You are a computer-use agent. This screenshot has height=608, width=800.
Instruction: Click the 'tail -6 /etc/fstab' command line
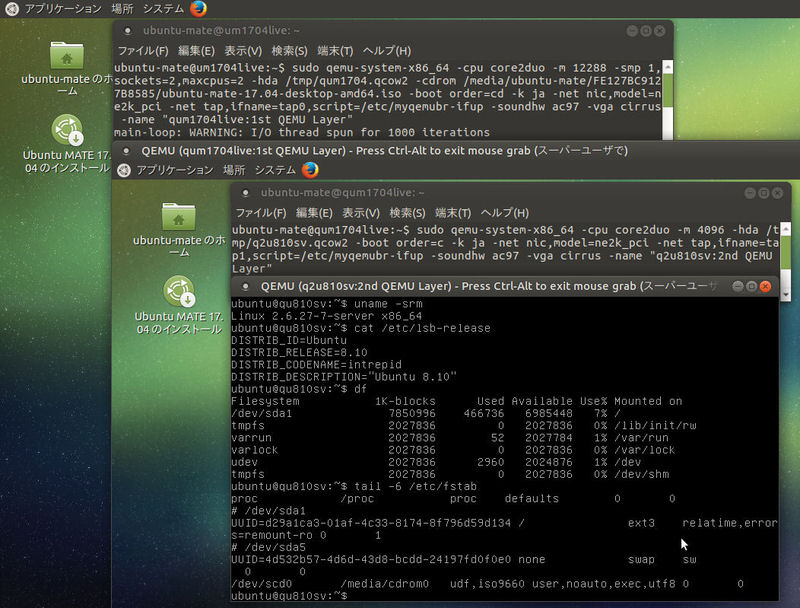[354, 486]
